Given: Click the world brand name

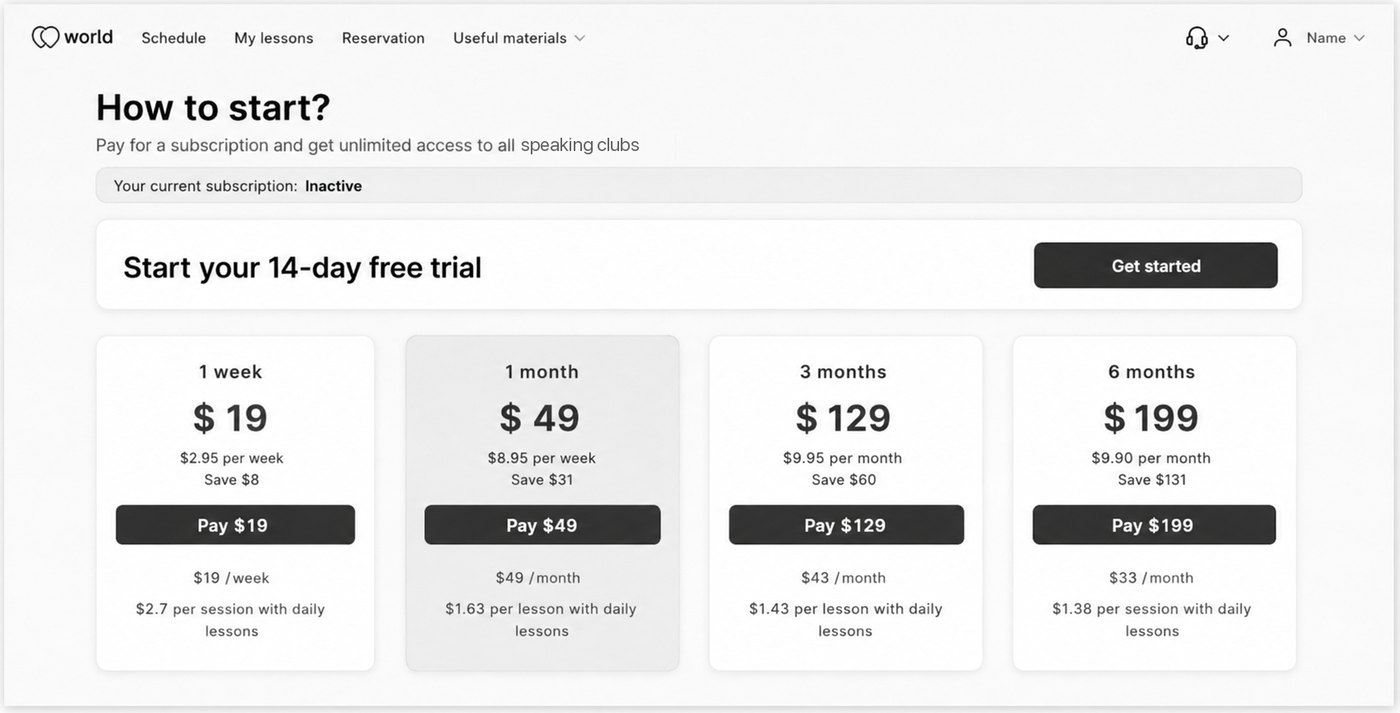Looking at the screenshot, I should (x=88, y=37).
